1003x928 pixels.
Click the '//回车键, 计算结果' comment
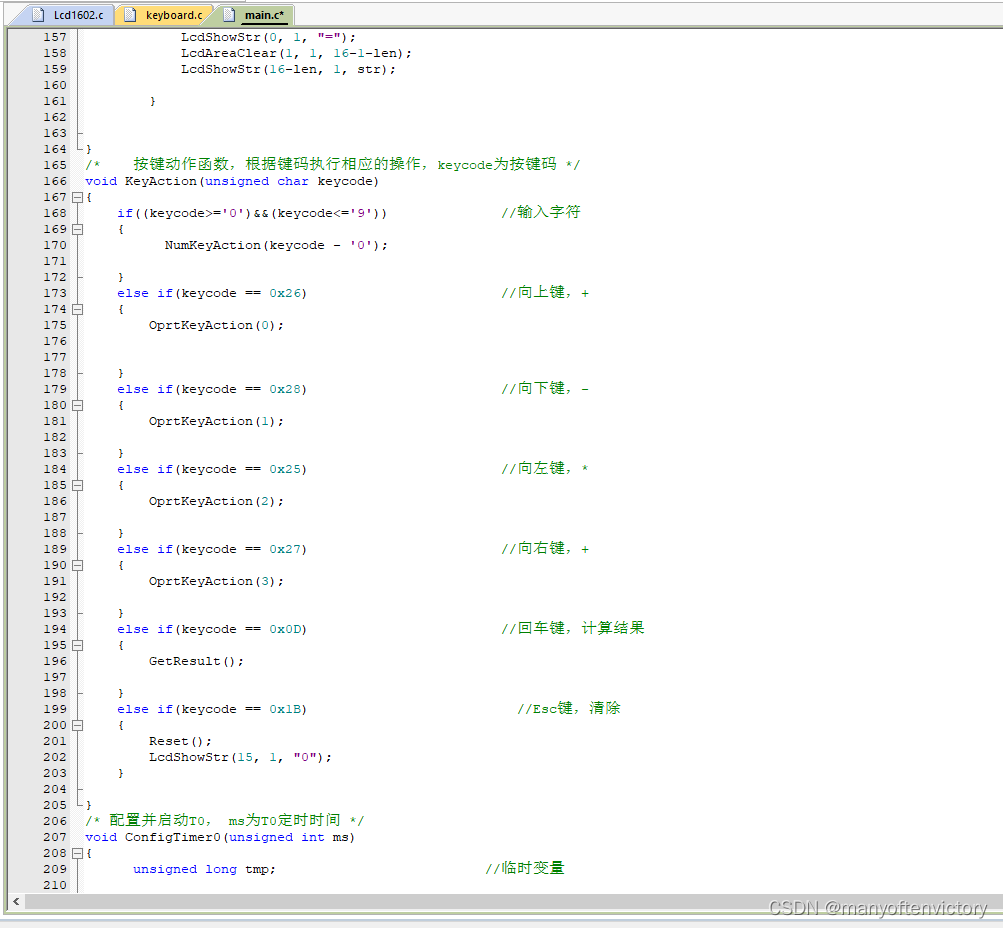(573, 629)
